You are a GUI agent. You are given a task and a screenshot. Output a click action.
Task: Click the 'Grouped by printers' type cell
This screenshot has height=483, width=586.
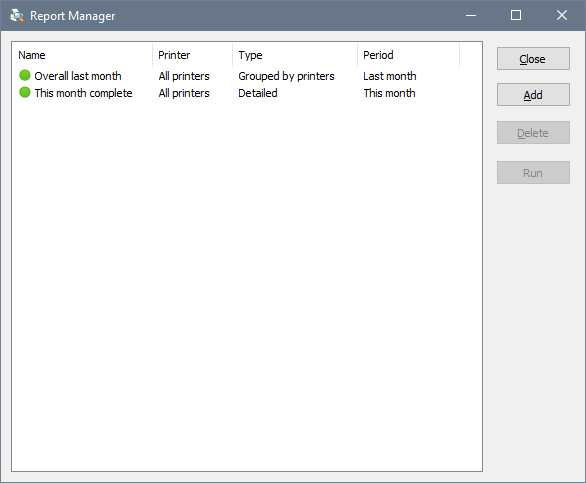point(286,76)
